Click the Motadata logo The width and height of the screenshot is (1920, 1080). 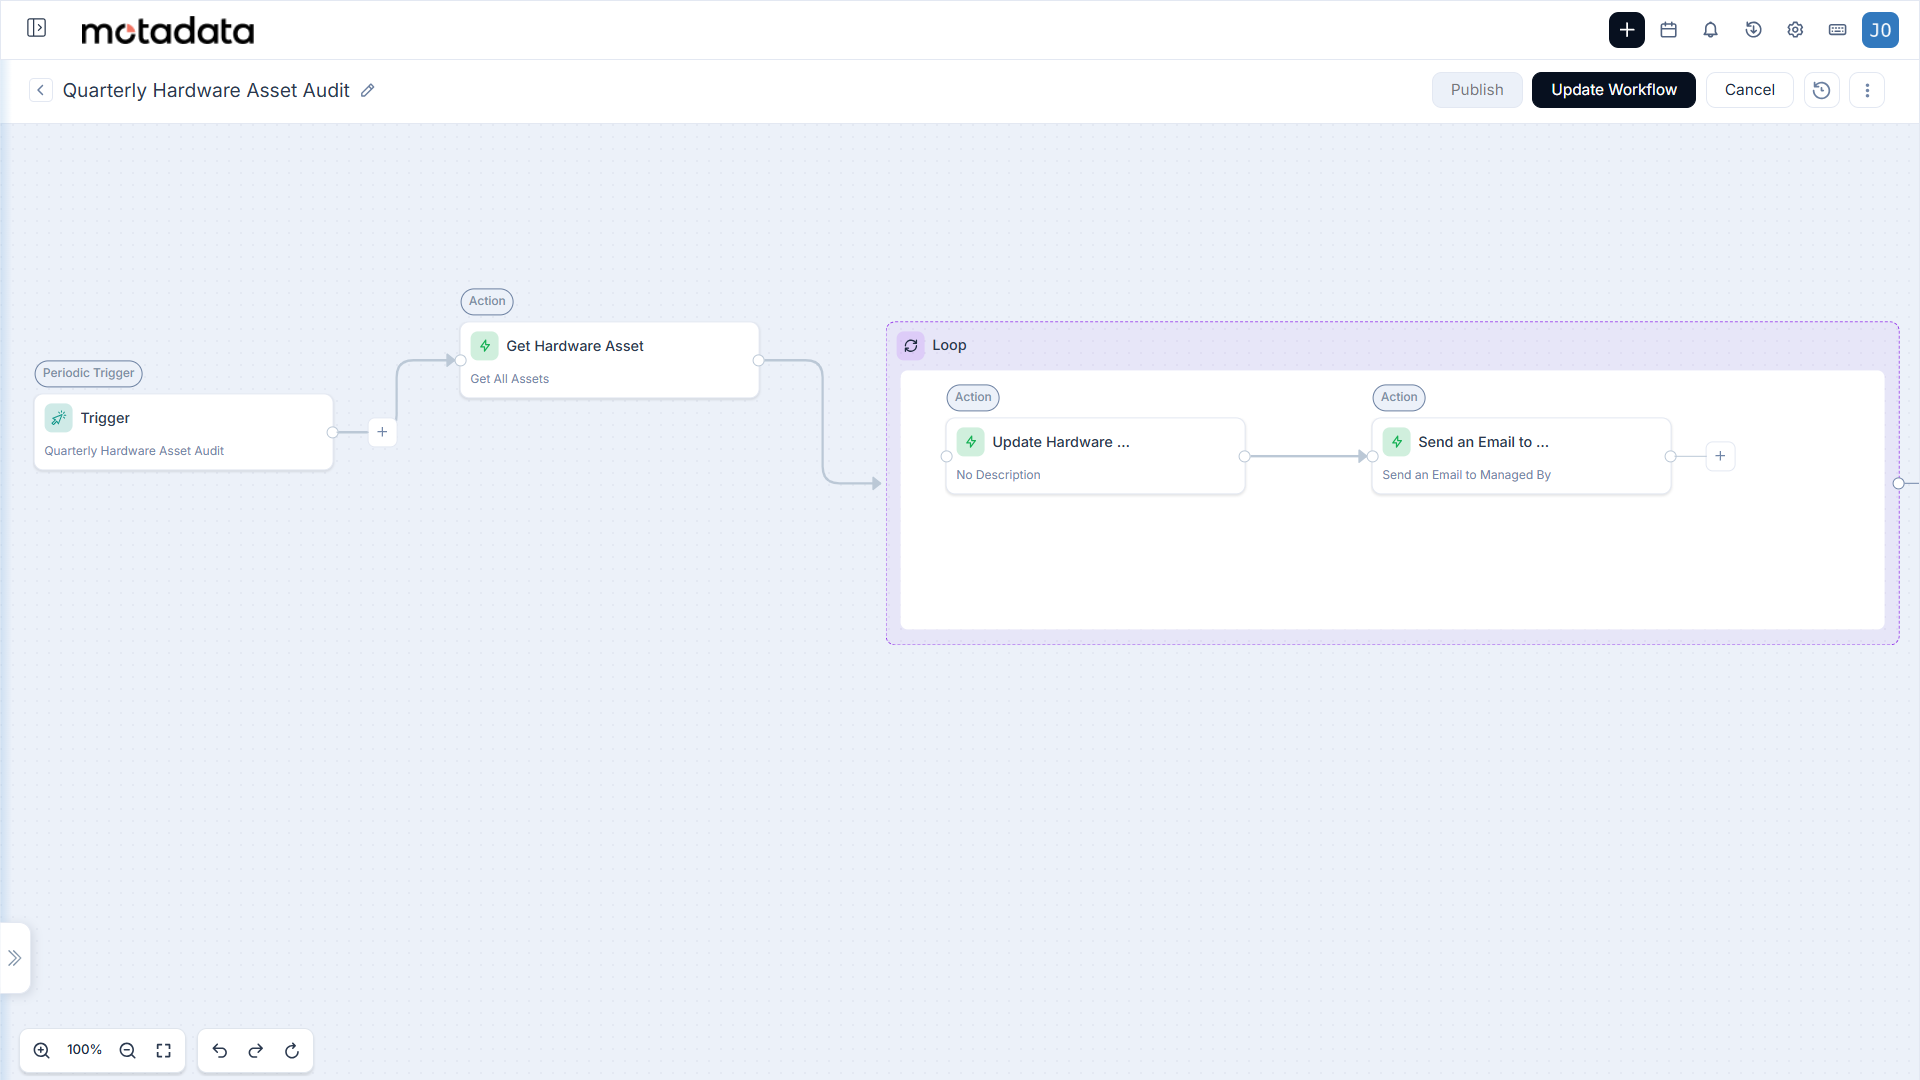pos(167,31)
